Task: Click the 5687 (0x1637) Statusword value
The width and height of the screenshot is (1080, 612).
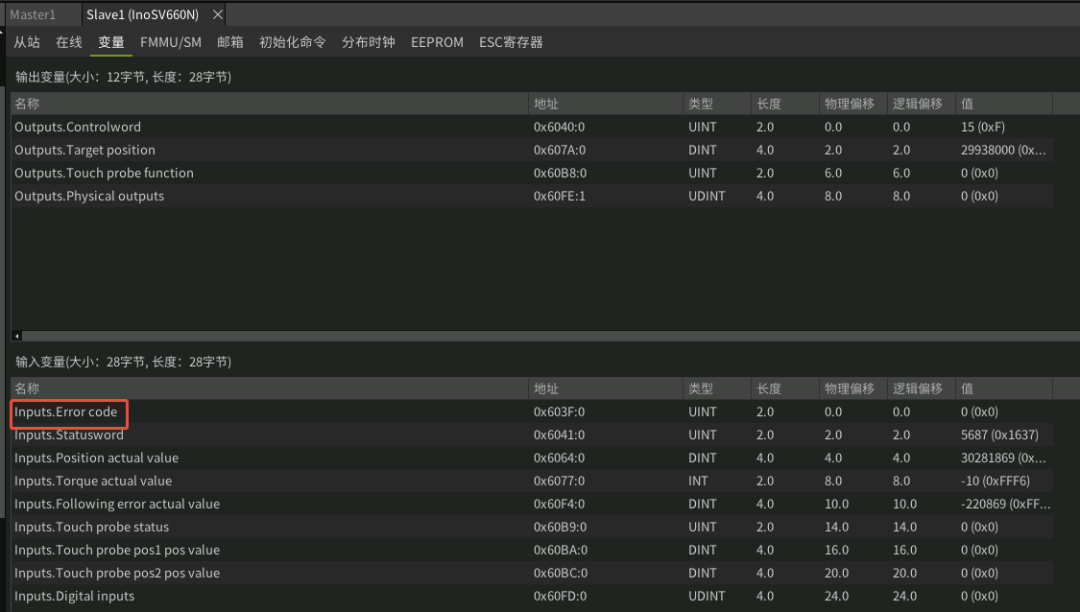Action: coord(999,435)
